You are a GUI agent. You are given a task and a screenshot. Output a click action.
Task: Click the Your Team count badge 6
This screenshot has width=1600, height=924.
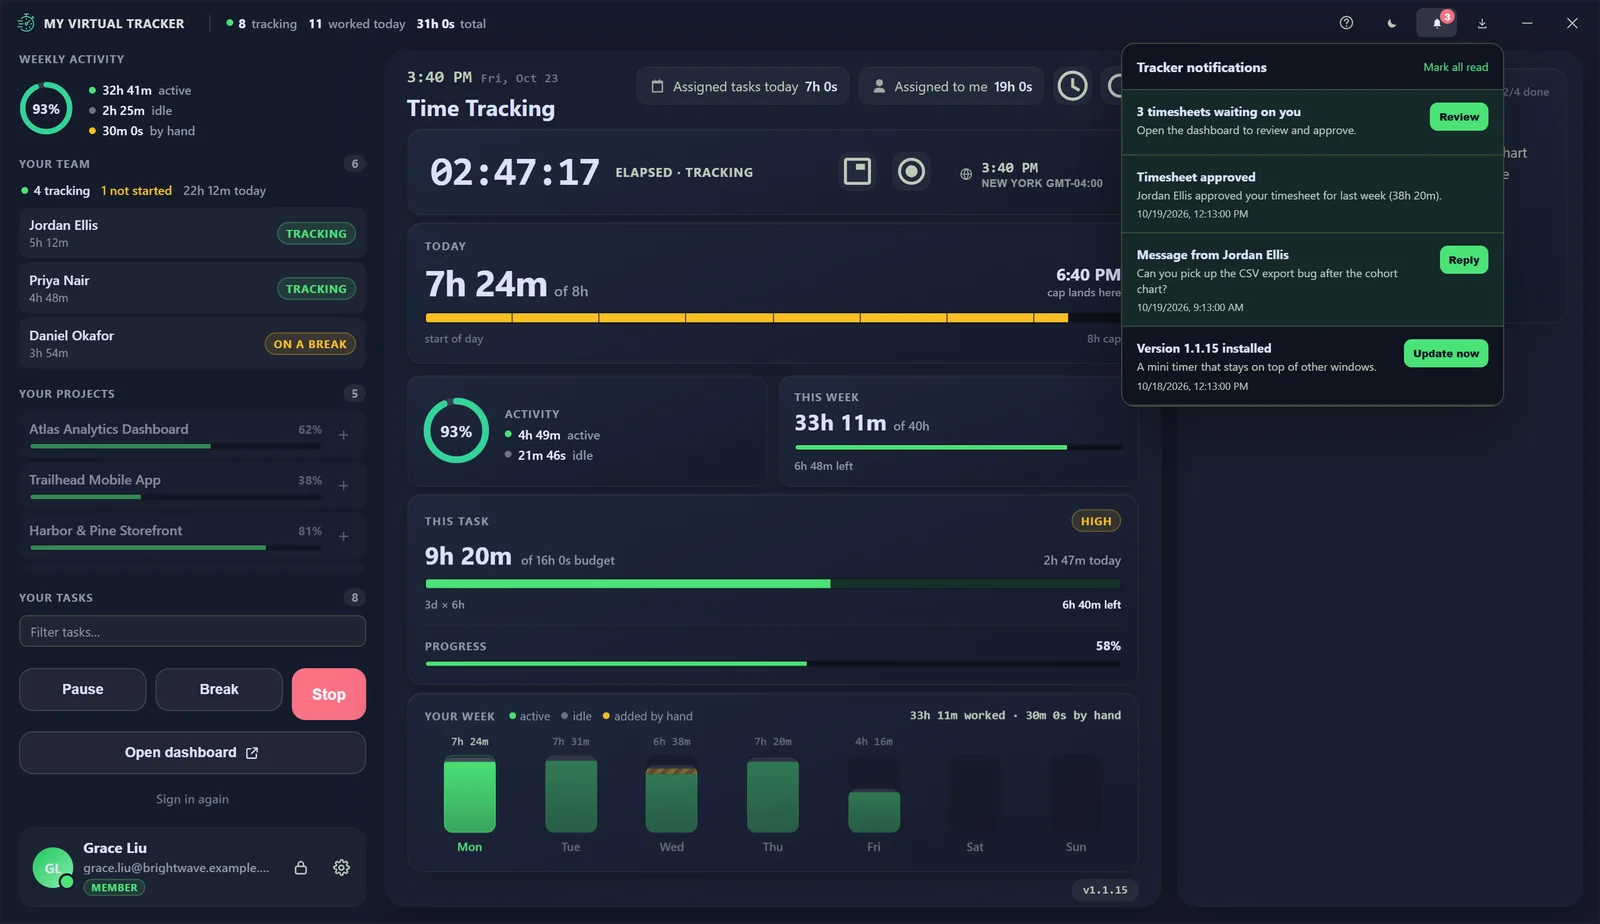click(355, 164)
